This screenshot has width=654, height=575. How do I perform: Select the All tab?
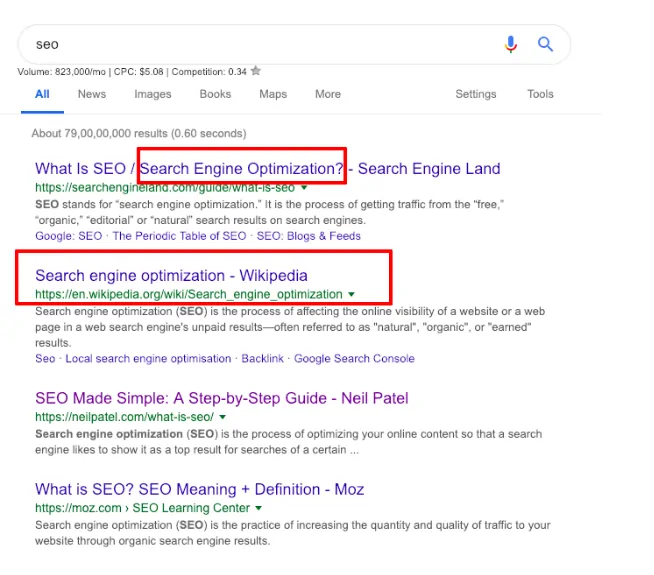[x=42, y=94]
